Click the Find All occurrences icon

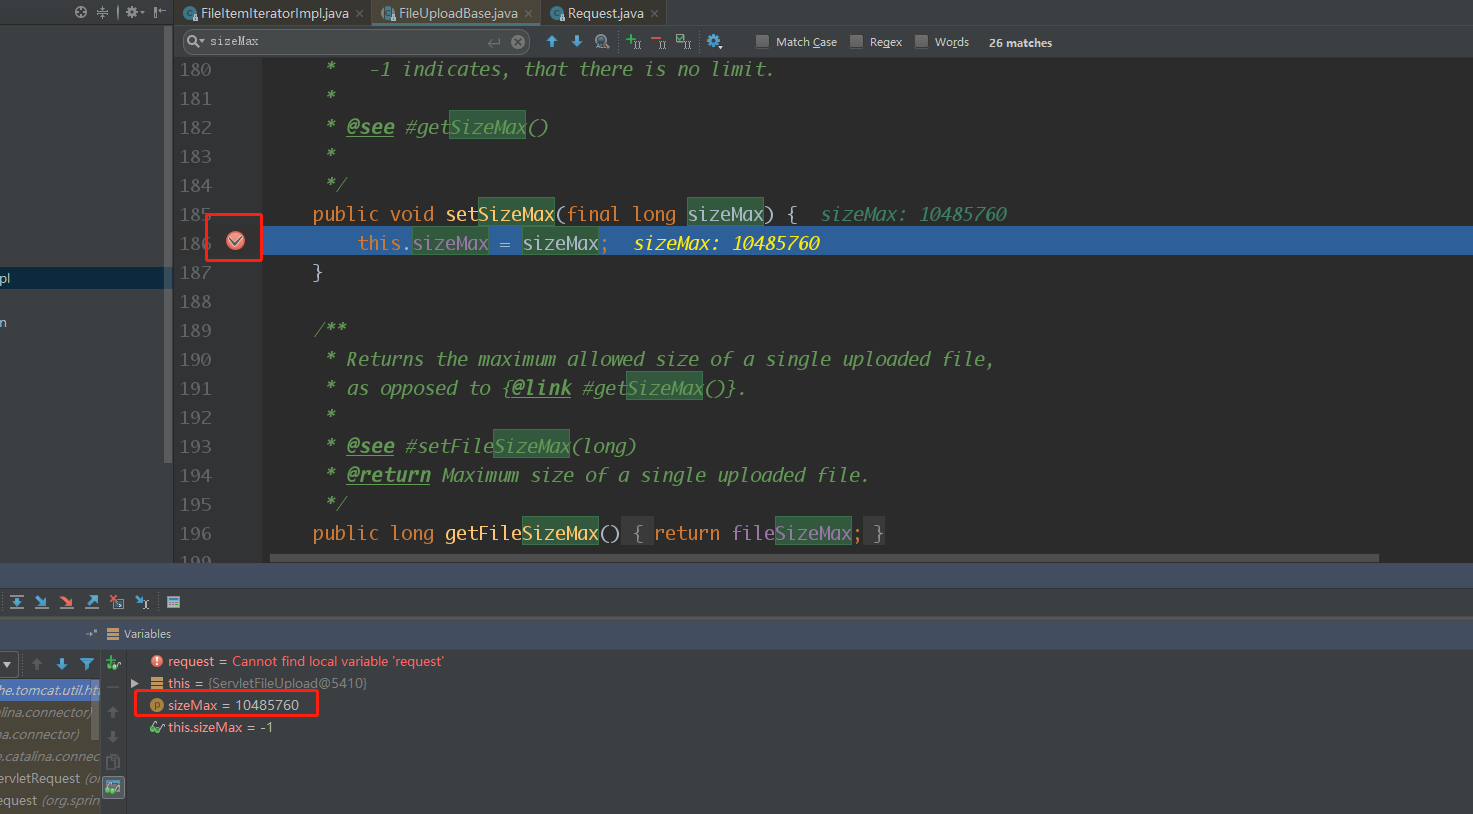pos(601,42)
